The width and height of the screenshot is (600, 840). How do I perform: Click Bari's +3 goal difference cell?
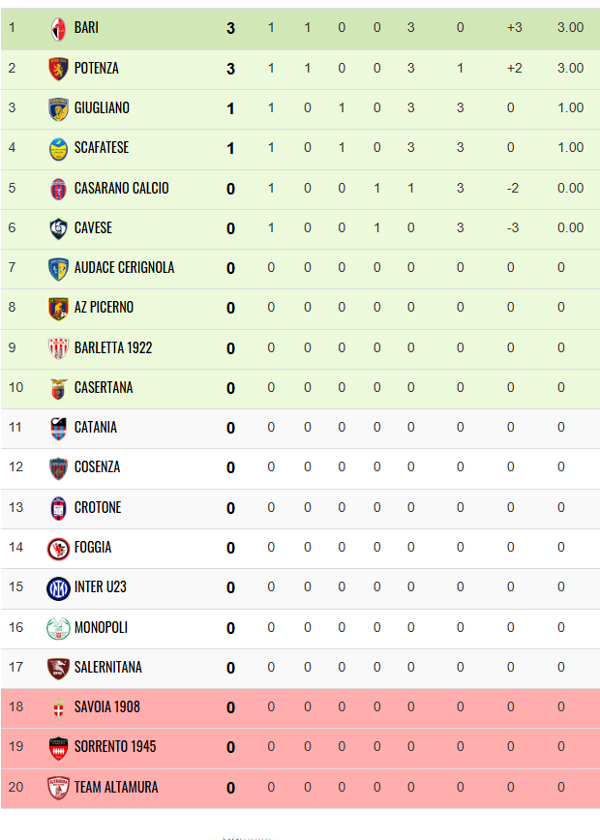pyautogui.click(x=514, y=27)
